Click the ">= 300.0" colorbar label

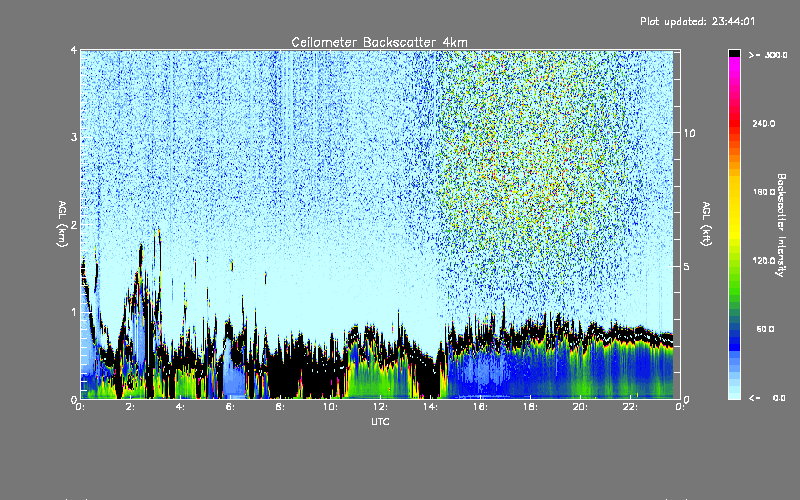[x=768, y=55]
